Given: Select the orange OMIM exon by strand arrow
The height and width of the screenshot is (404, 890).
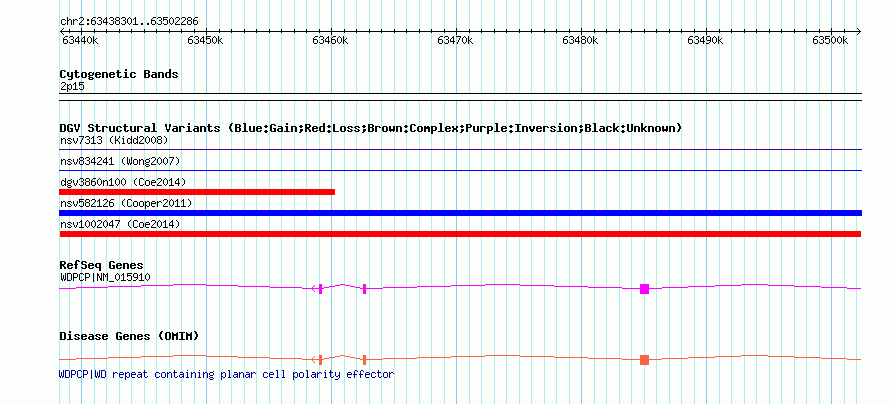Looking at the screenshot, I should 321,360.
